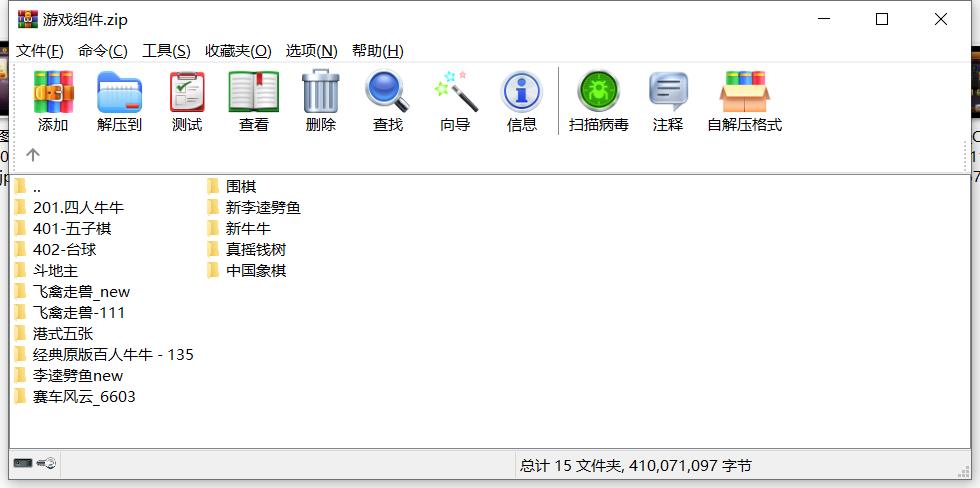Open the 工具(S) menu

(x=166, y=51)
